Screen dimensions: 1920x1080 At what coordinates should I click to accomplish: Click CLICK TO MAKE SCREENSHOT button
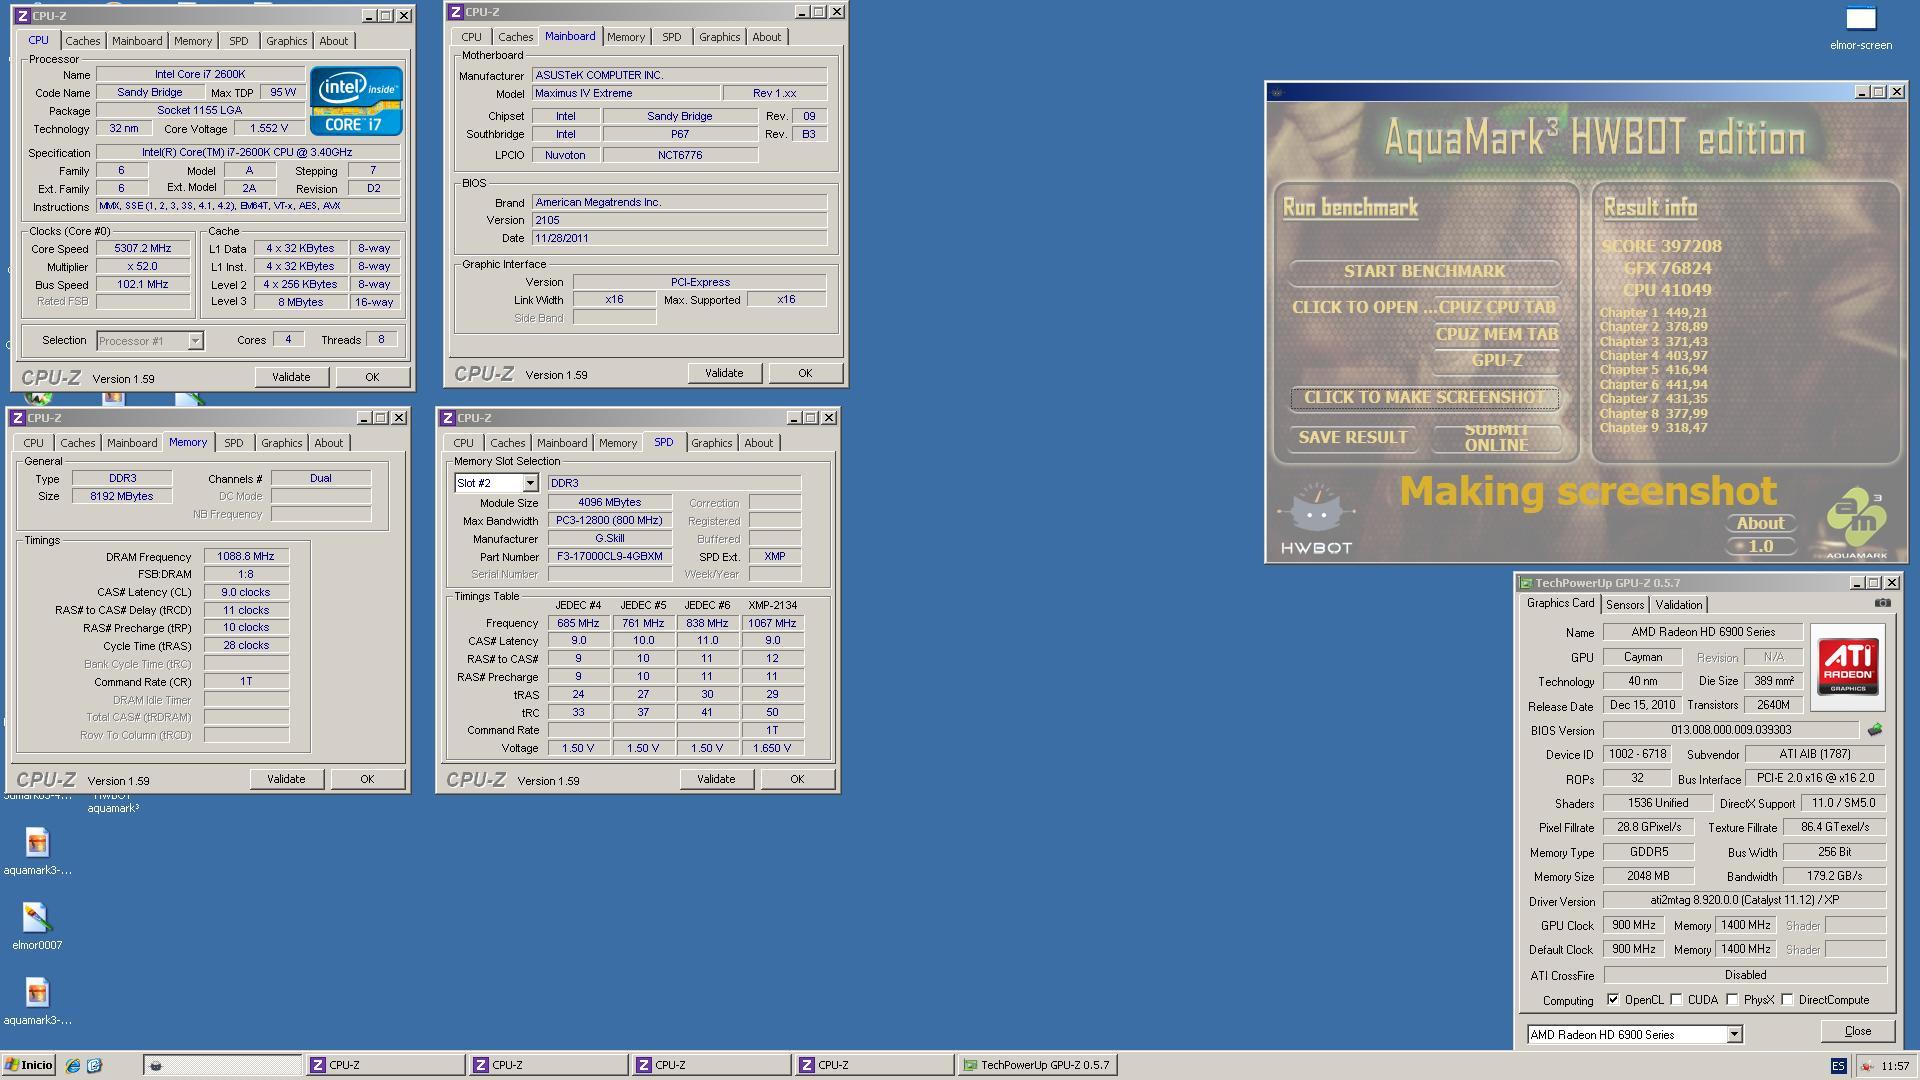point(1424,397)
